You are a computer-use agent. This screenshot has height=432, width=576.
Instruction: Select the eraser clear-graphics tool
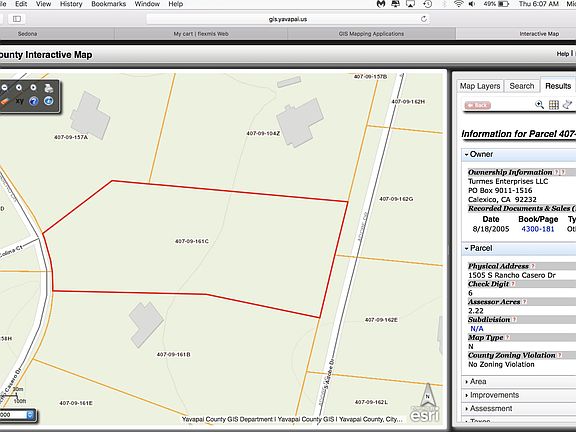coord(4,101)
